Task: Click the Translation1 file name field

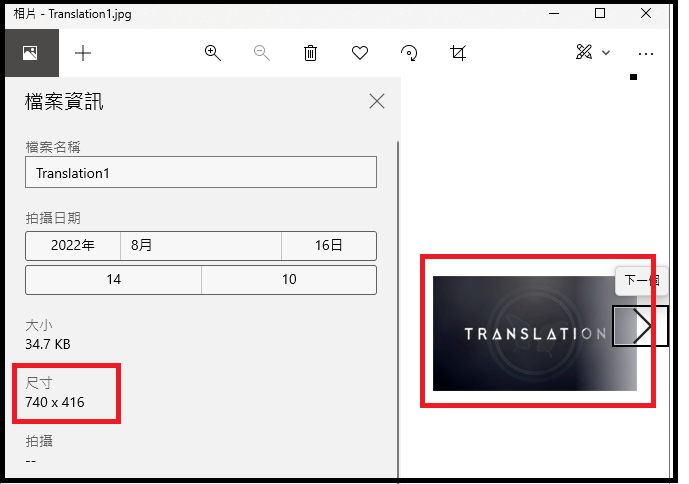Action: pos(200,173)
